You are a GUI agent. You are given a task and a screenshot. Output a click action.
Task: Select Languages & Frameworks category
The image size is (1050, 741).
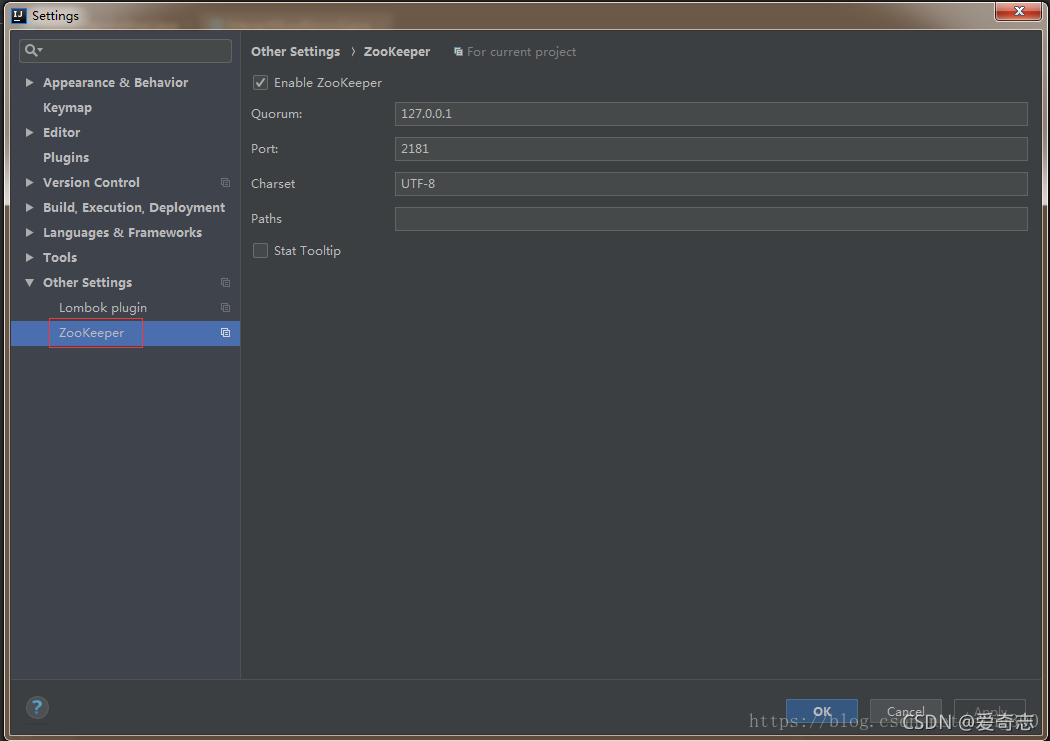coord(123,232)
